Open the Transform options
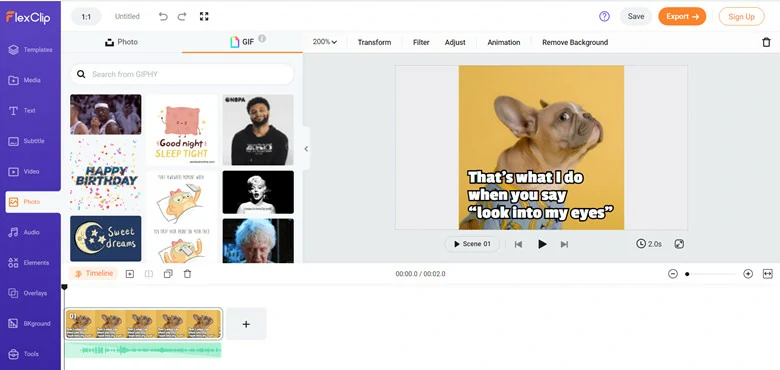Image resolution: width=780 pixels, height=370 pixels. (x=374, y=42)
